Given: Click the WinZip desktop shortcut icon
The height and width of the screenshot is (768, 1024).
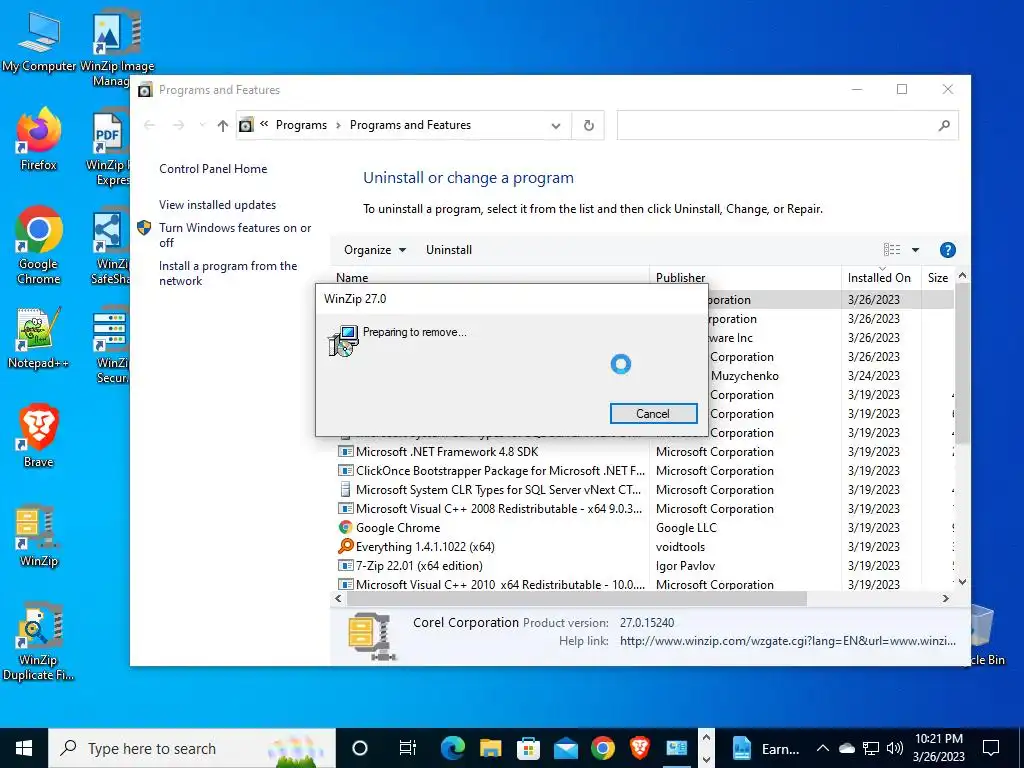Looking at the screenshot, I should coord(39,535).
